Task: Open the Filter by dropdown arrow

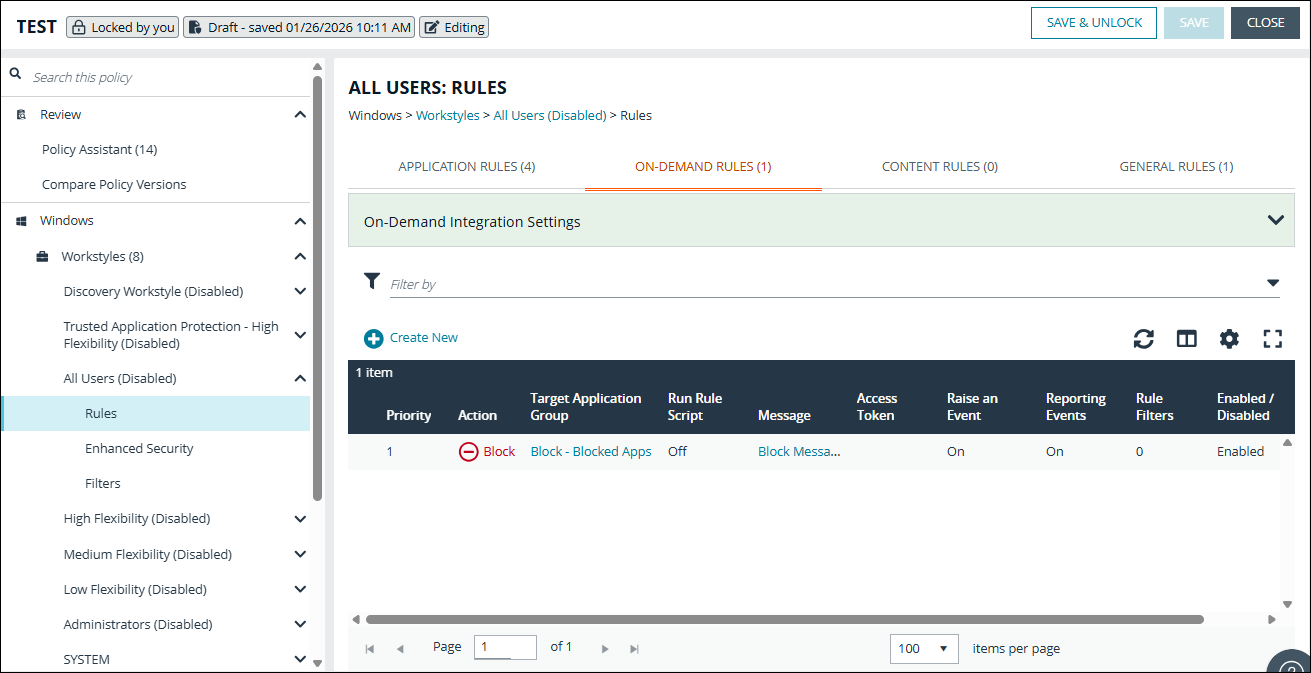Action: 1272,283
